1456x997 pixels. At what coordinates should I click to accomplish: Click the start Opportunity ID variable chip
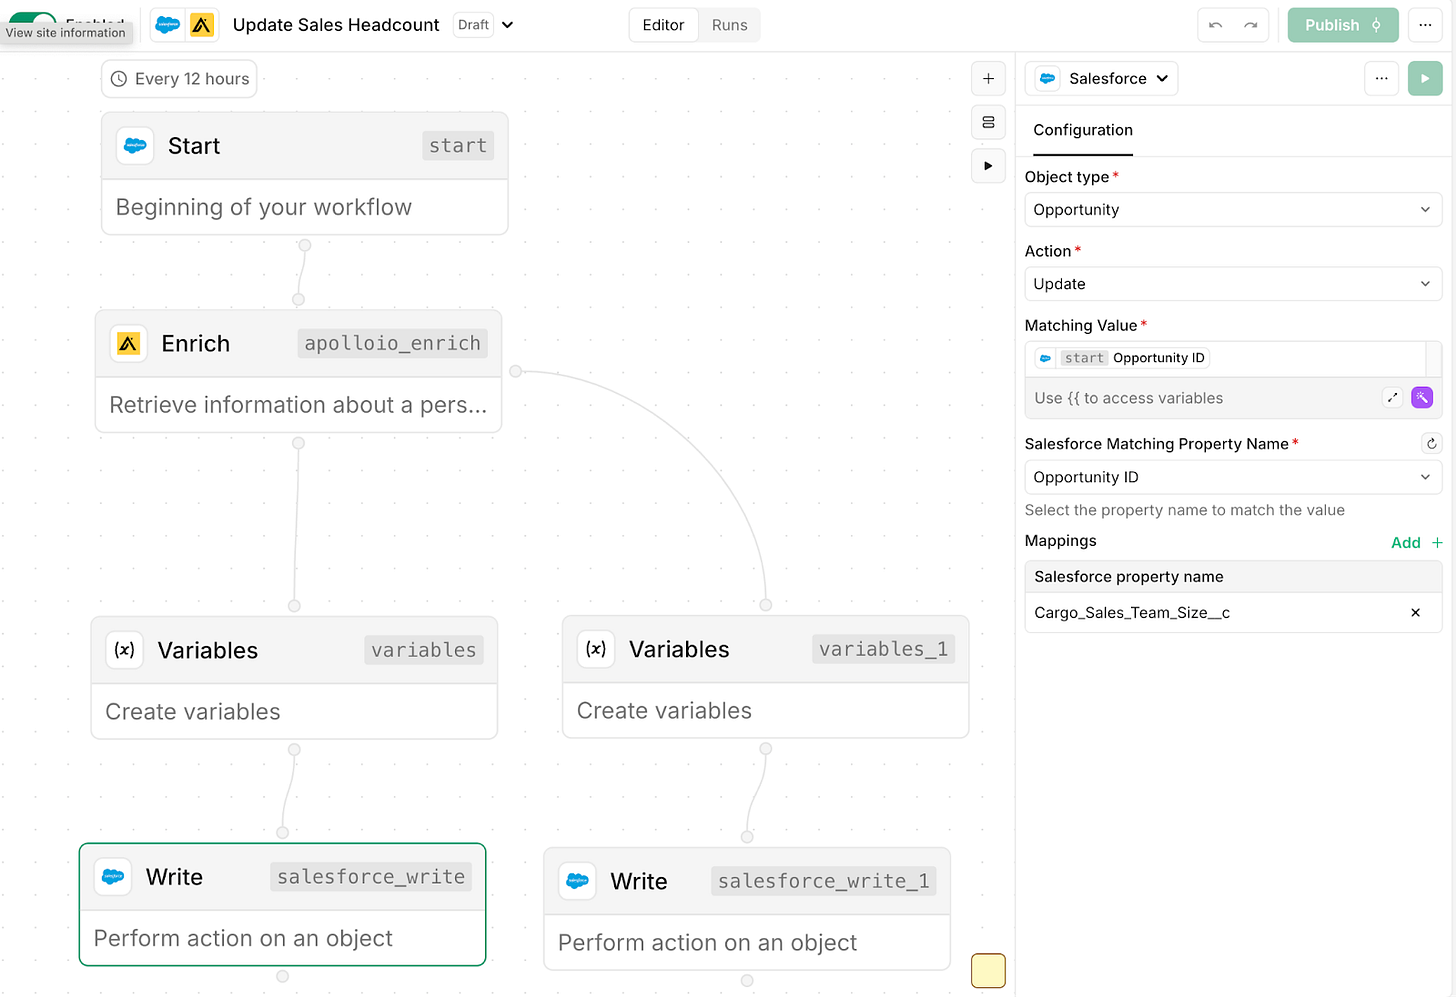[x=1122, y=358]
